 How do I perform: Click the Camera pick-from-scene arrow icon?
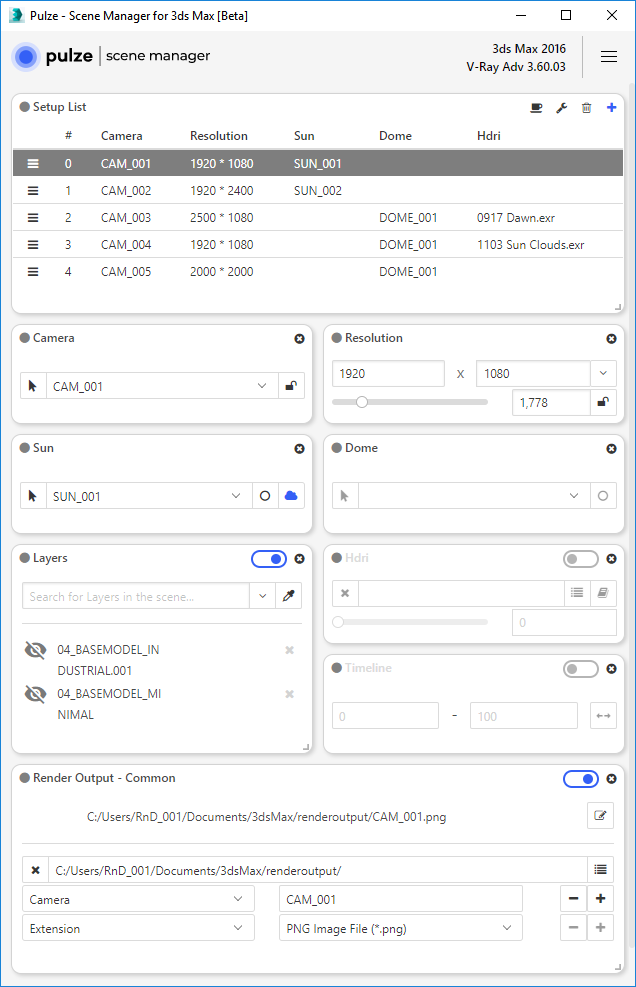click(33, 386)
